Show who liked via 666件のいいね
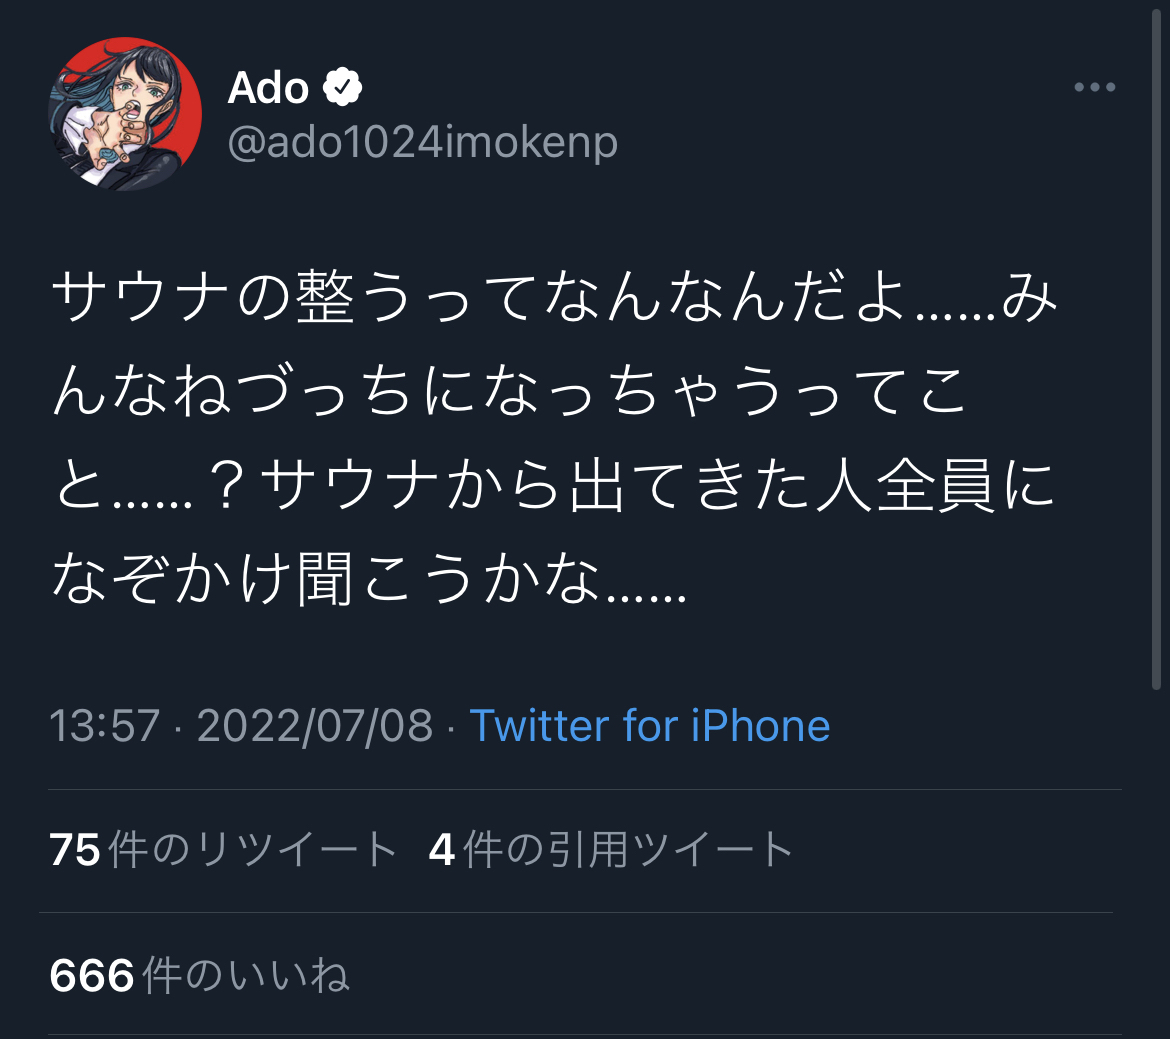Screen dimensions: 1170x1039 click(199, 975)
